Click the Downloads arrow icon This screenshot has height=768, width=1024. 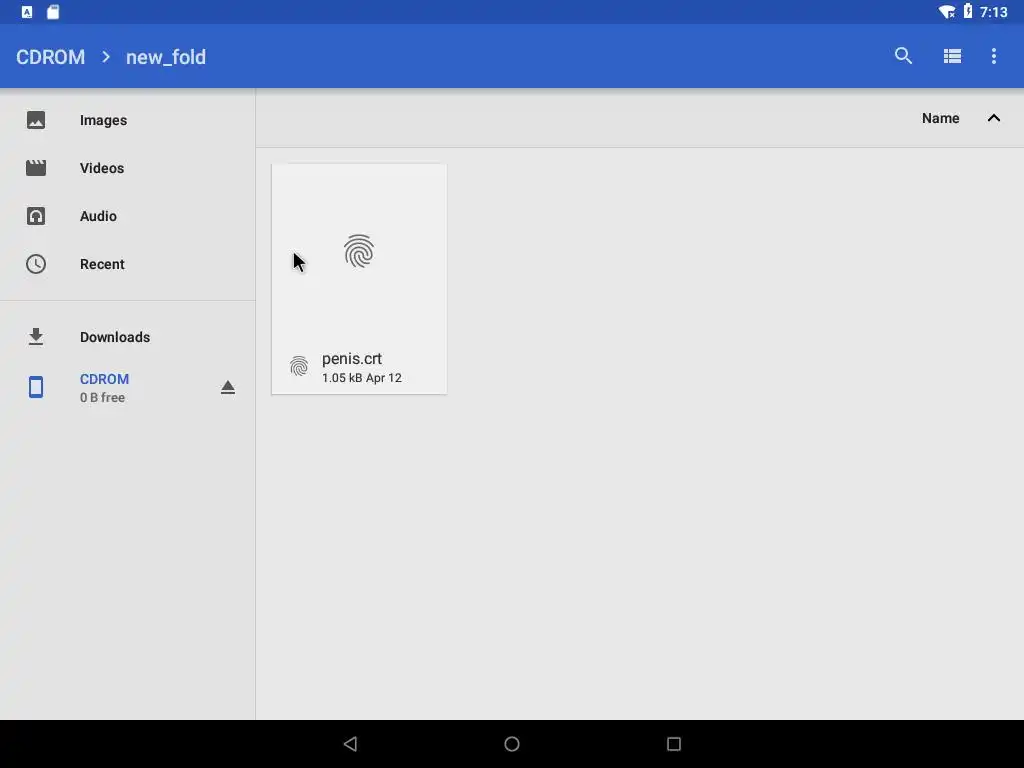pos(36,337)
